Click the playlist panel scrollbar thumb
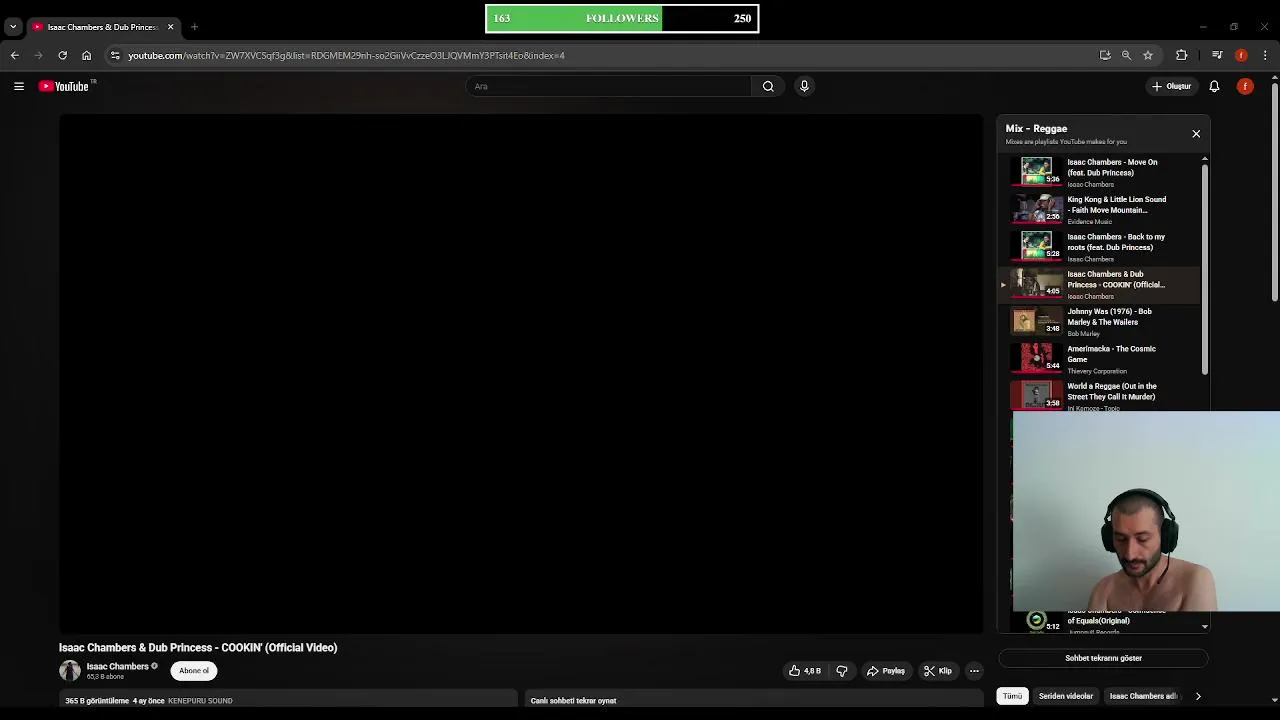This screenshot has height=720, width=1280. (x=1204, y=270)
